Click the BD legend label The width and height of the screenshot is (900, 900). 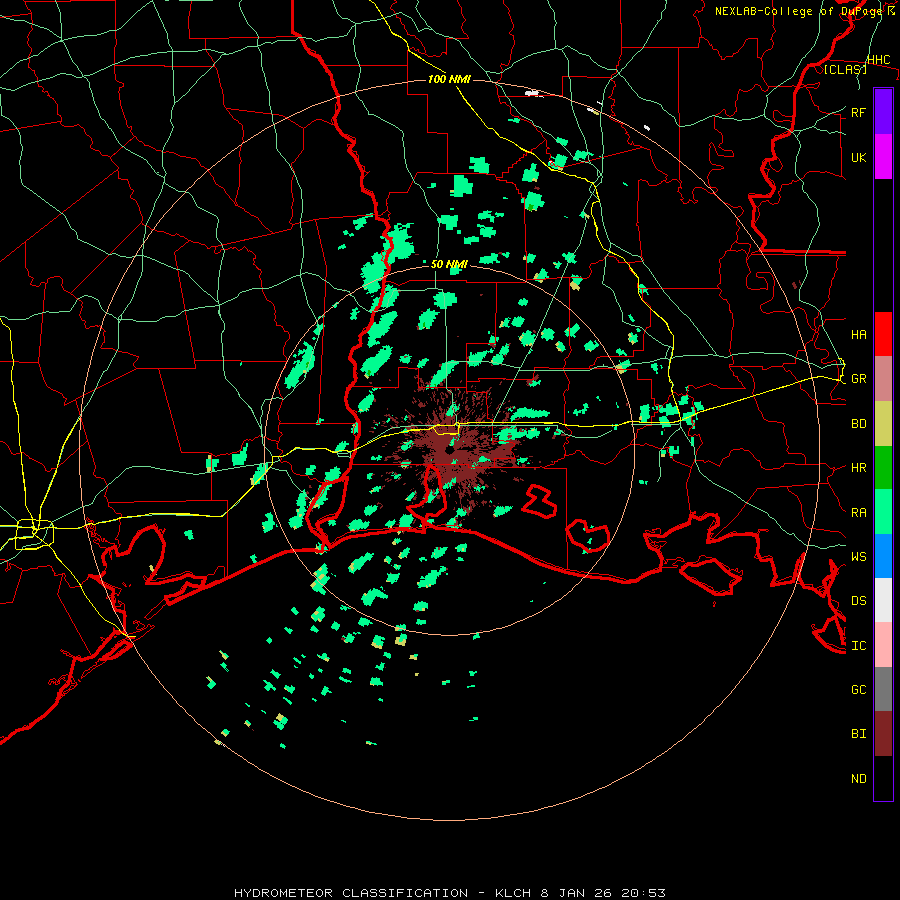click(858, 424)
